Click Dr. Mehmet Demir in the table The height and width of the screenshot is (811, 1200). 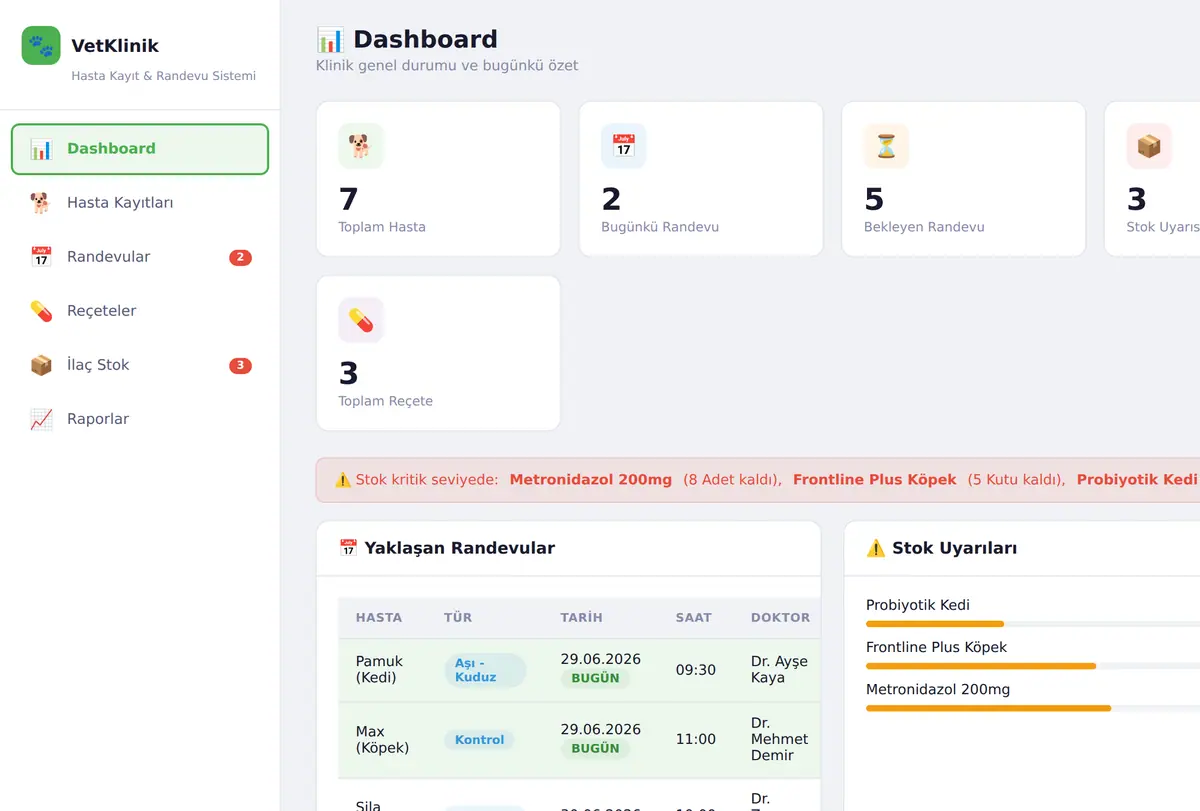(779, 739)
